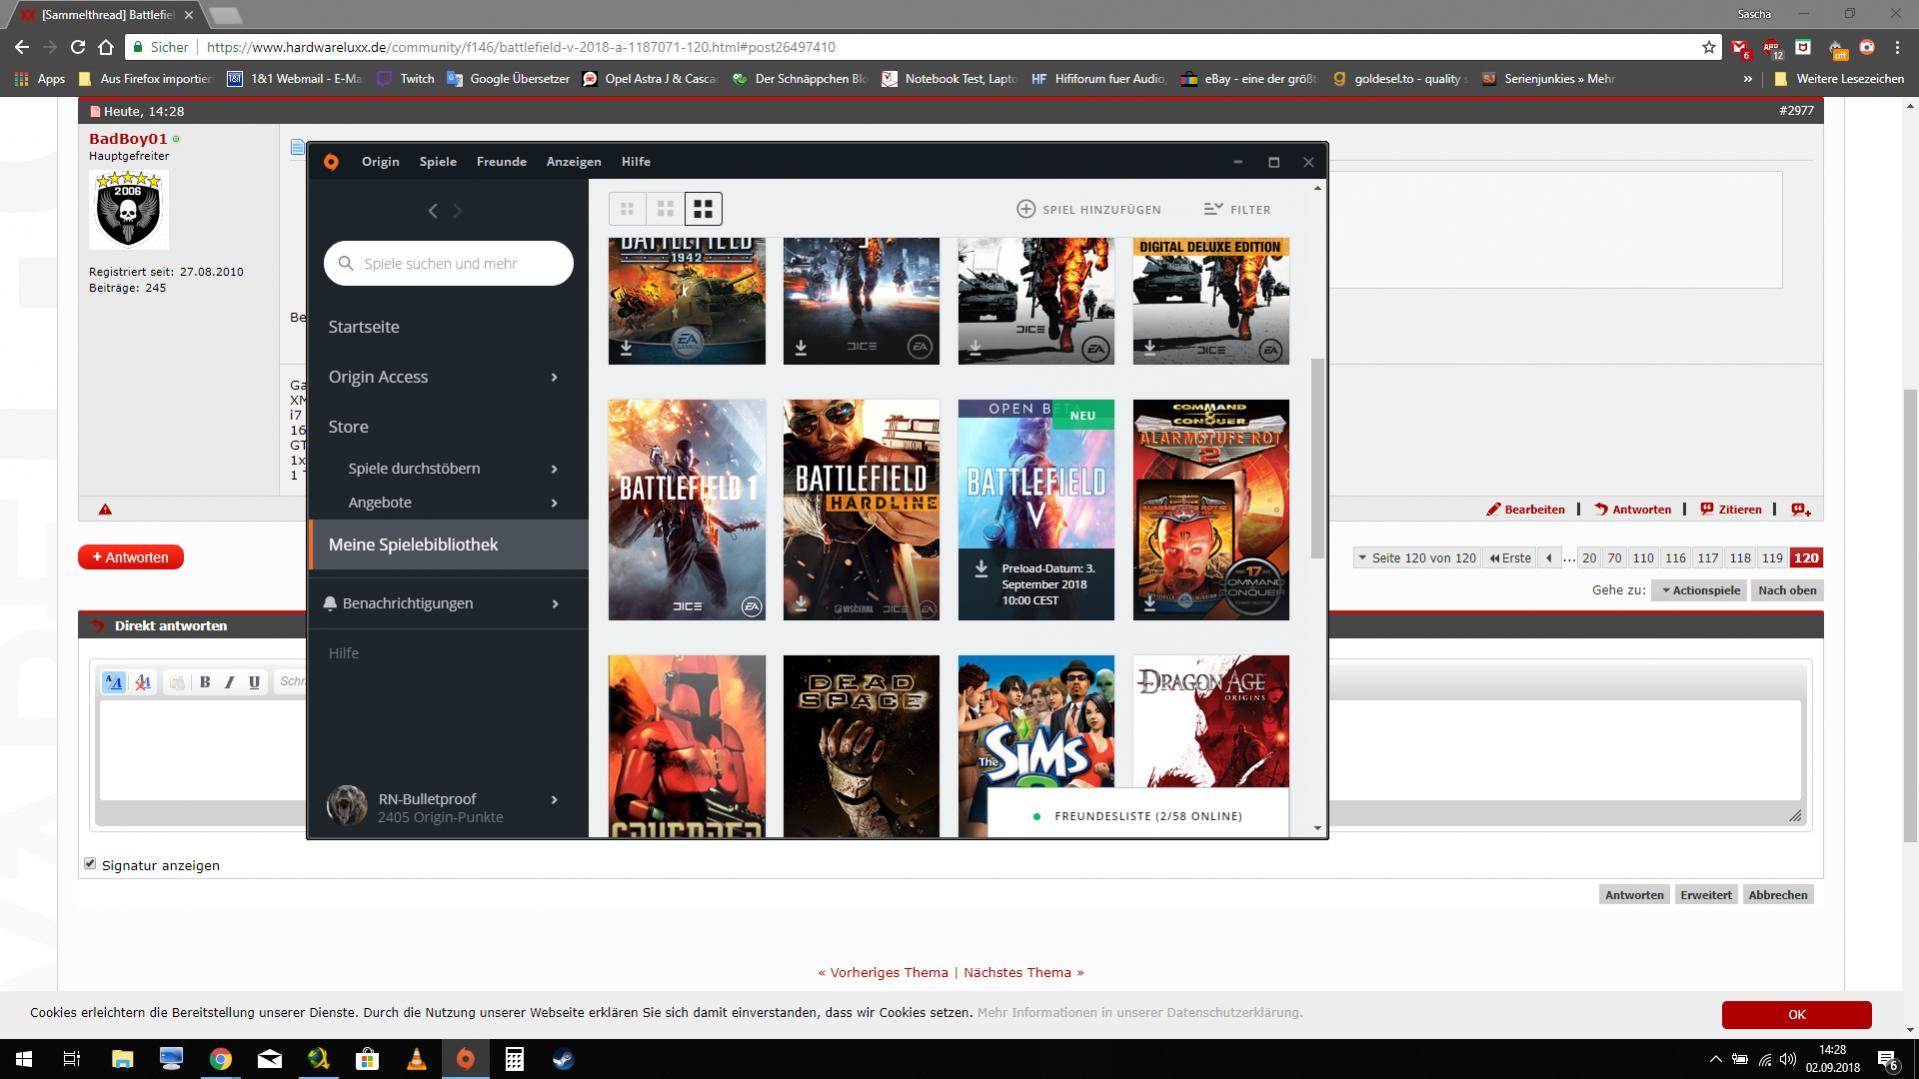This screenshot has height=1079, width=1919.
Task: Click the search field in Origin
Action: coord(449,263)
